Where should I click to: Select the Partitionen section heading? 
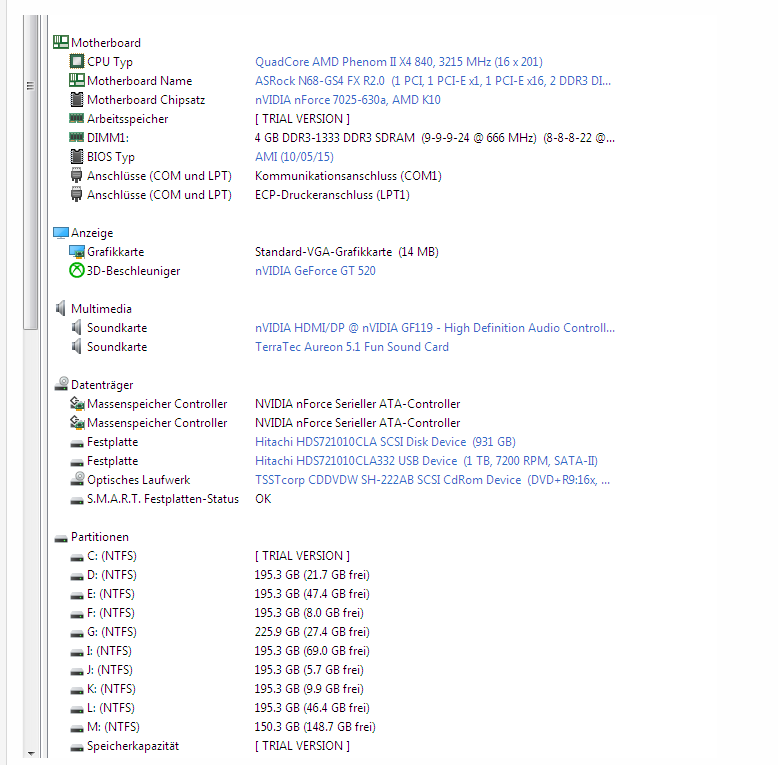point(100,537)
